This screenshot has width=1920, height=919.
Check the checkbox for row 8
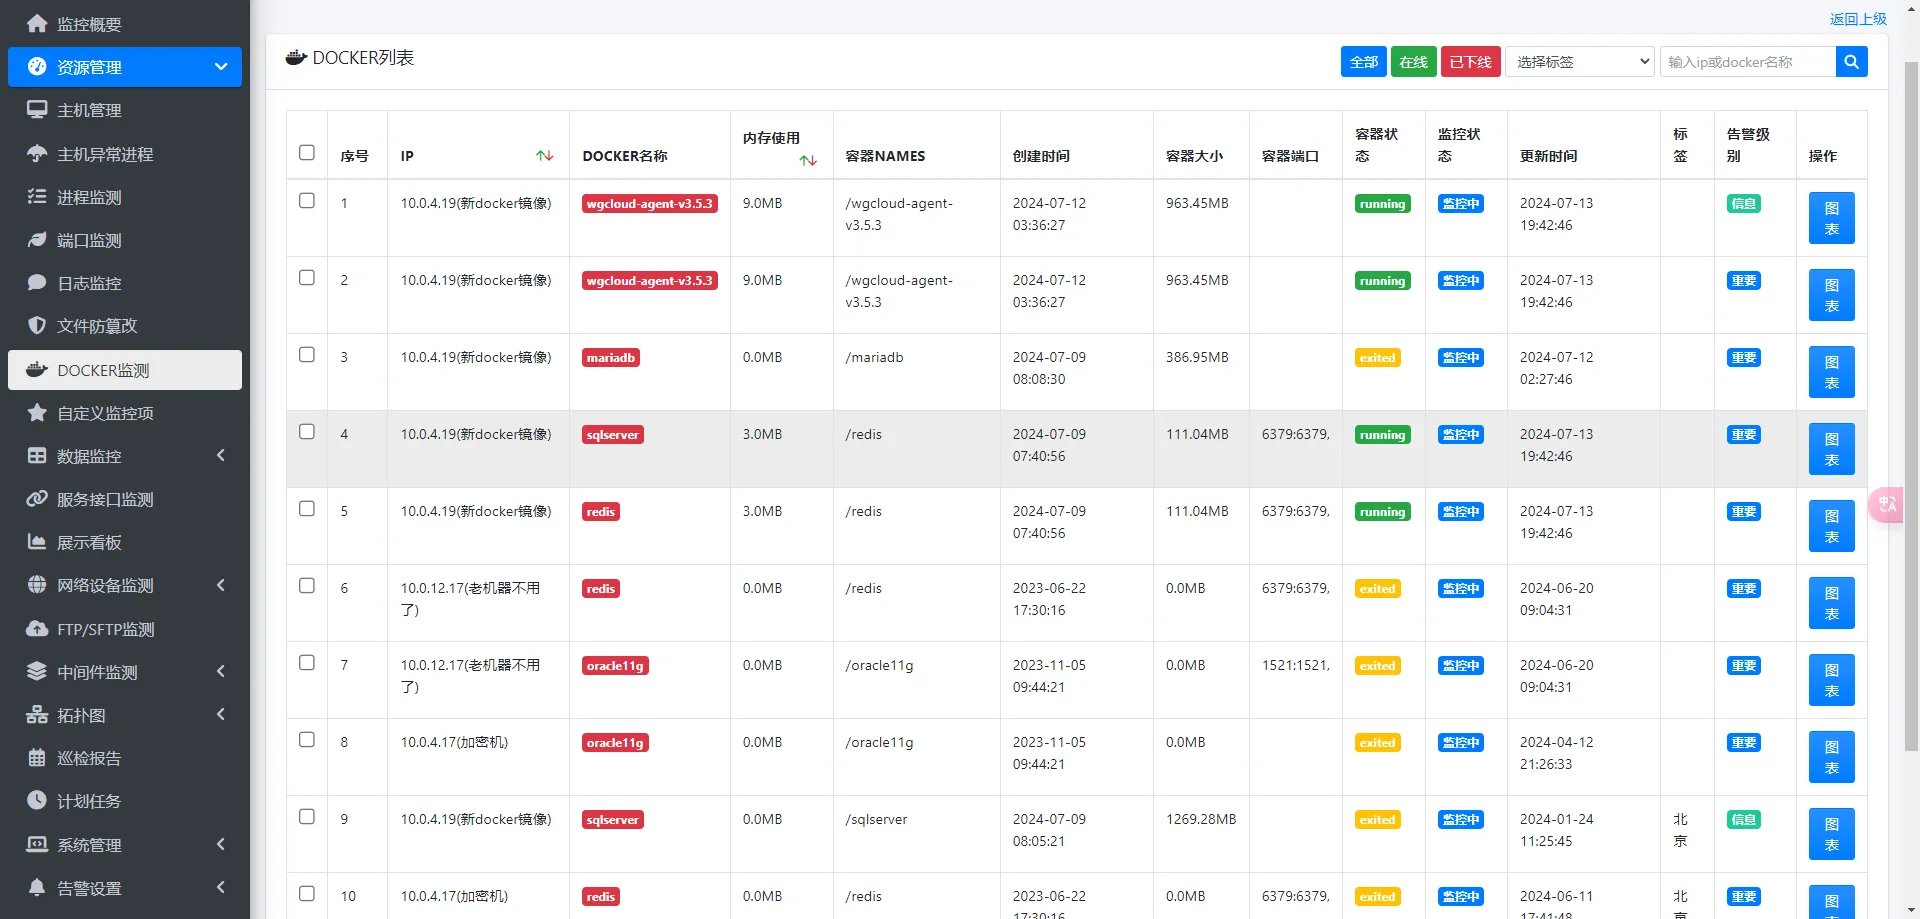click(307, 739)
